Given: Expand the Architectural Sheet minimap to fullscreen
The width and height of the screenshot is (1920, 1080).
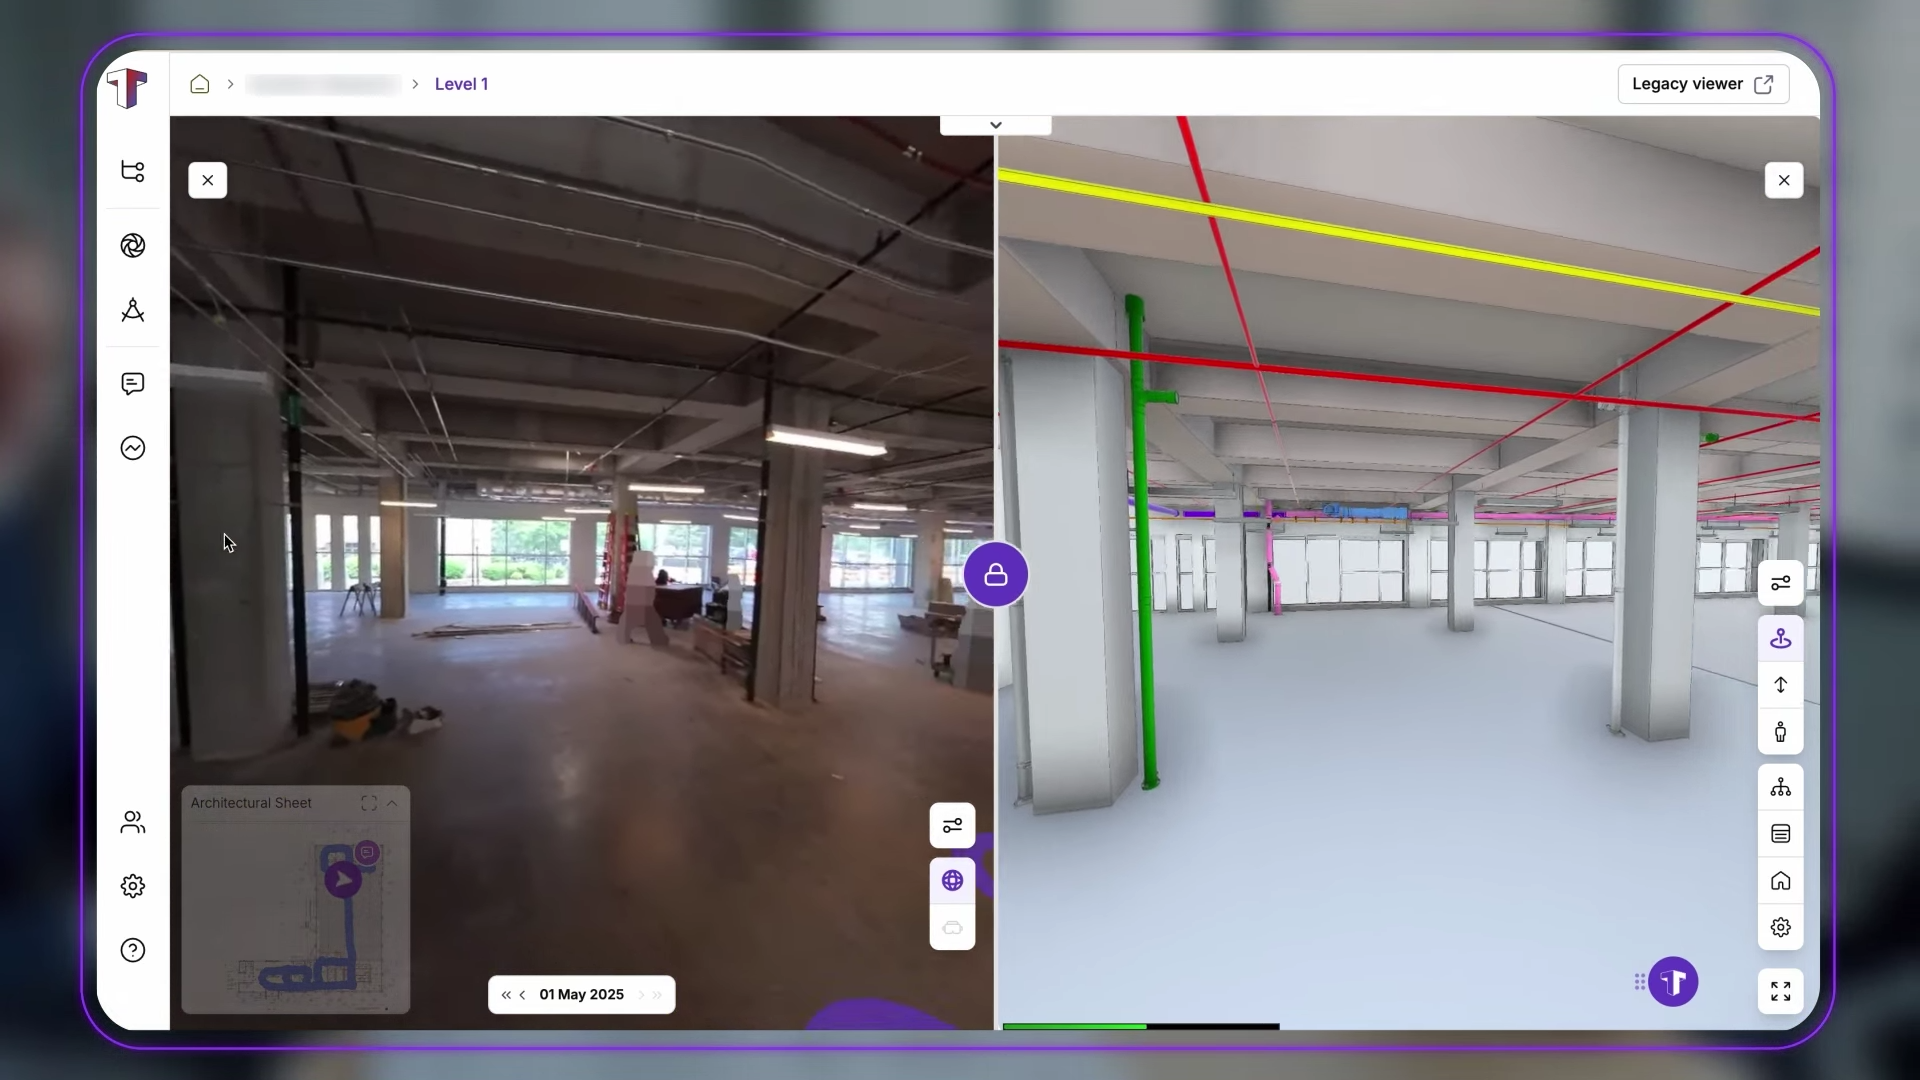Looking at the screenshot, I should 369,803.
